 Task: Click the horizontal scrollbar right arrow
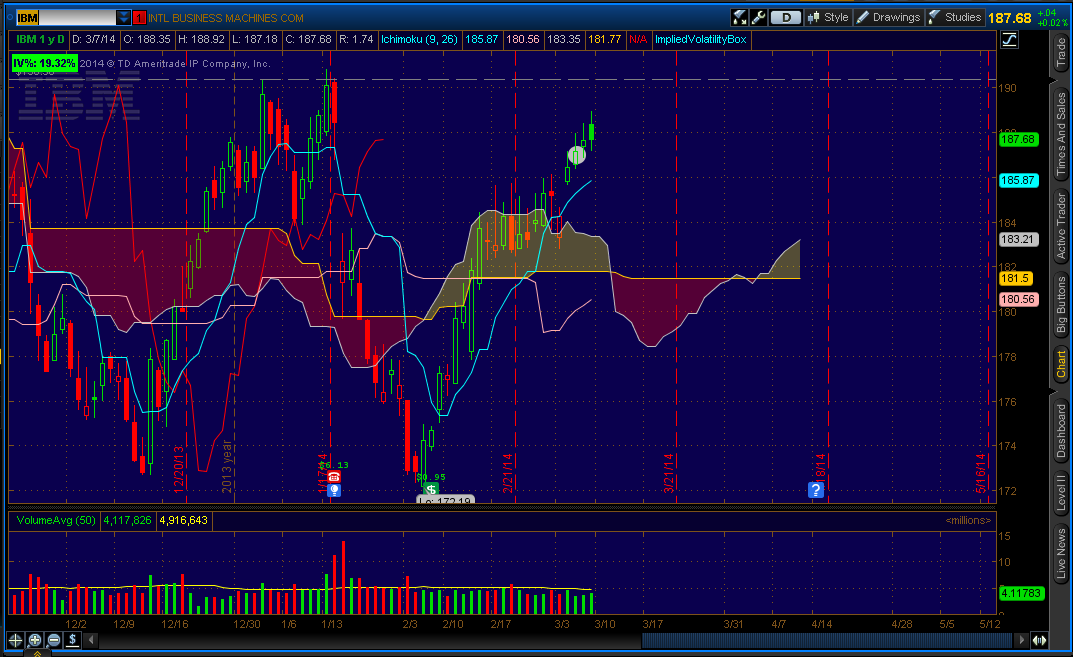pyautogui.click(x=1022, y=641)
